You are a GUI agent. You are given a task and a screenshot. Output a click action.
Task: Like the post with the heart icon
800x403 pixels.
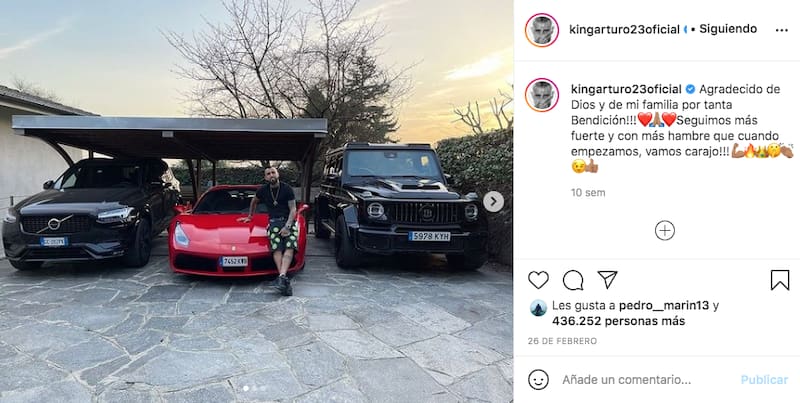click(538, 280)
